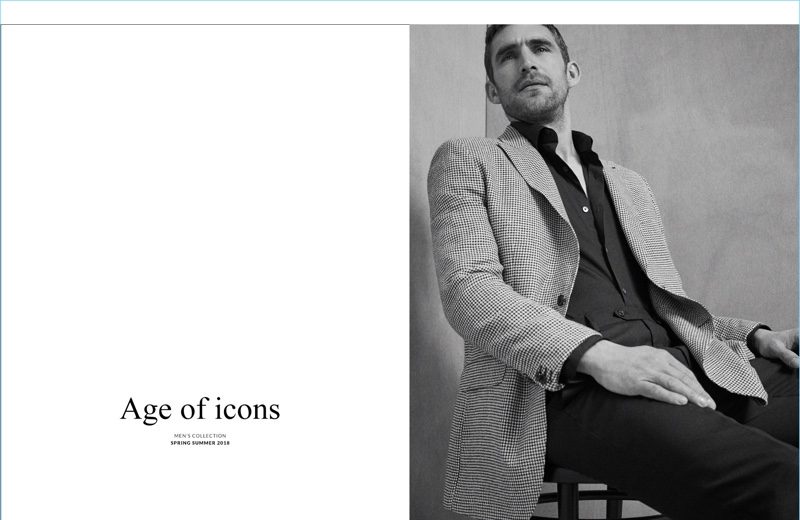Image resolution: width=800 pixels, height=520 pixels.
Task: Select the 'MEN'S COLLECTION' caption text
Action: pos(200,436)
